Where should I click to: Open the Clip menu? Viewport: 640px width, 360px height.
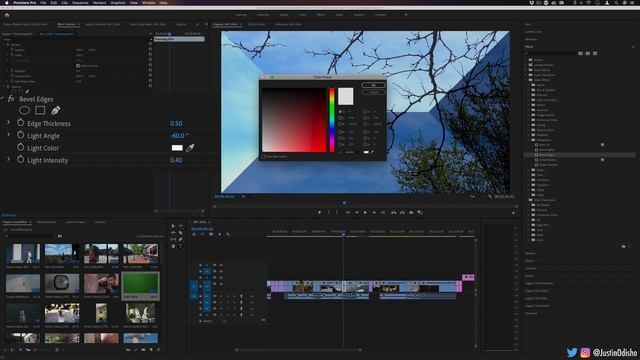coord(64,2)
